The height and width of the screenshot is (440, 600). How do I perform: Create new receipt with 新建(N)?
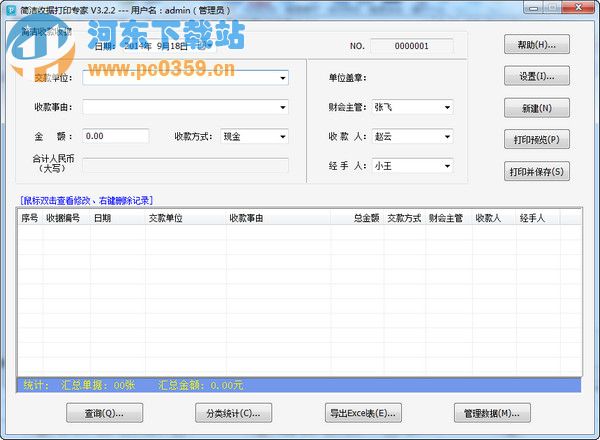click(536, 108)
